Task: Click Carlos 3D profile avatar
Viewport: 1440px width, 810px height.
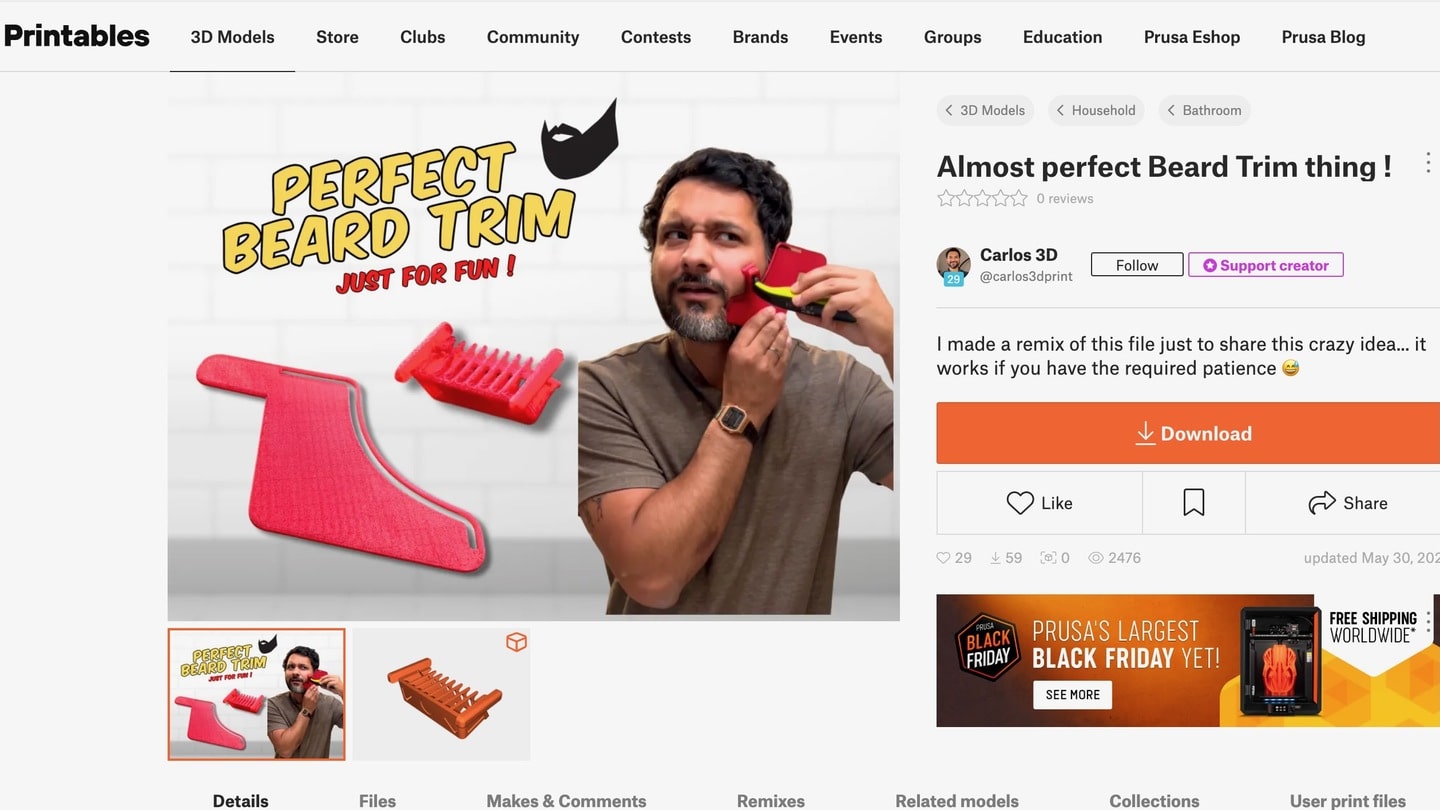Action: point(953,265)
